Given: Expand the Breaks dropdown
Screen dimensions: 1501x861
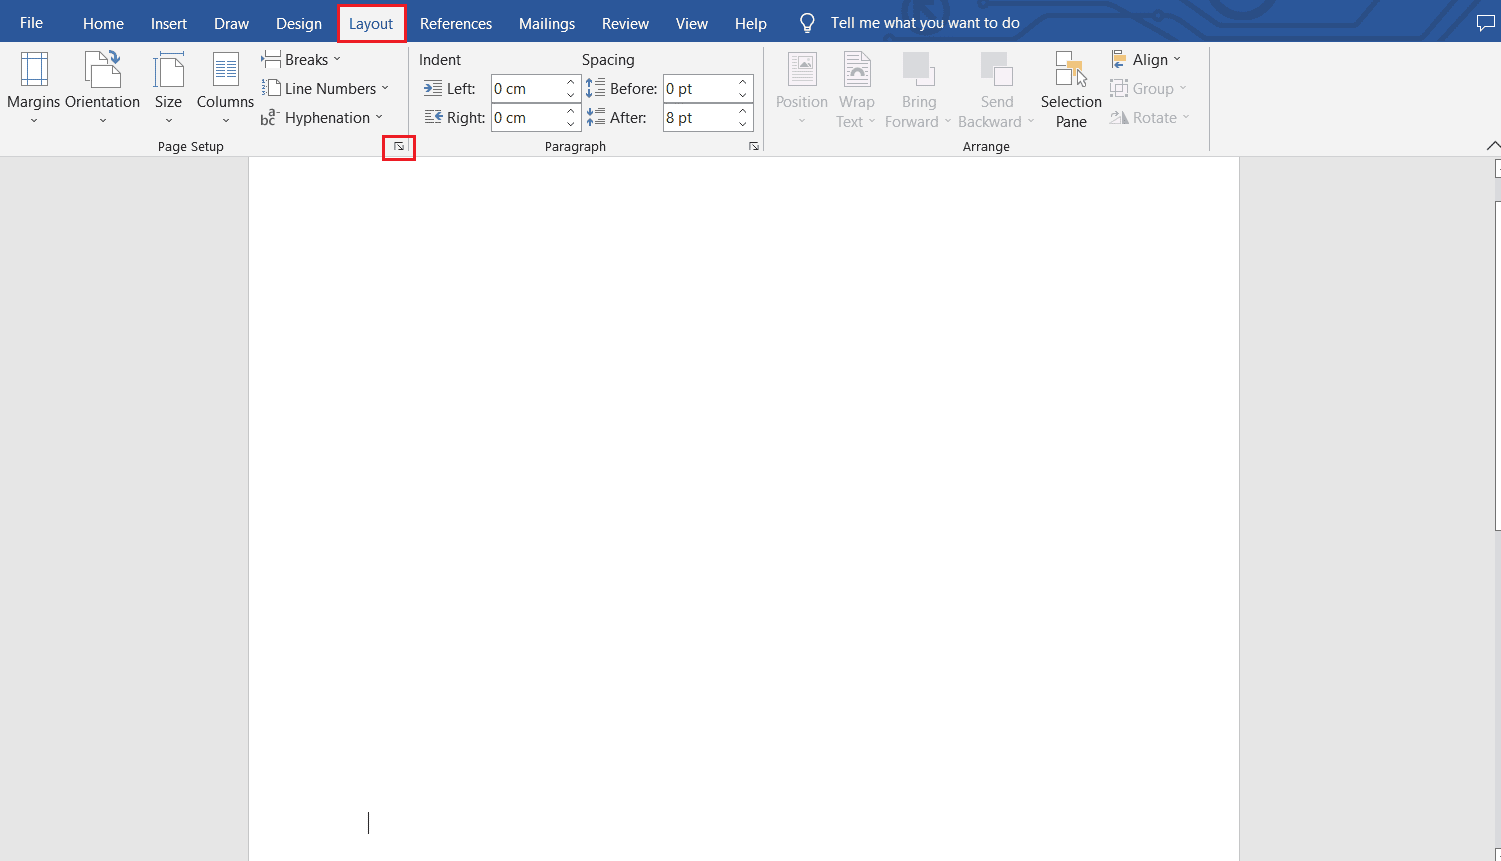Looking at the screenshot, I should click(301, 59).
